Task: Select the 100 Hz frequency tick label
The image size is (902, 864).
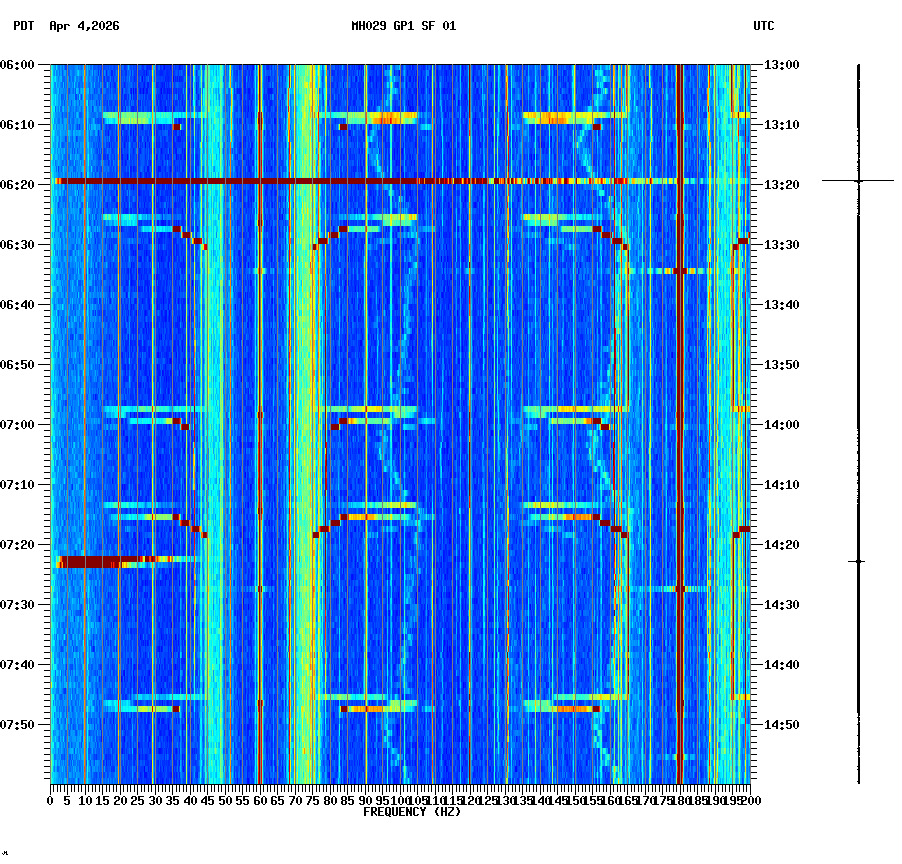Action: click(x=398, y=800)
